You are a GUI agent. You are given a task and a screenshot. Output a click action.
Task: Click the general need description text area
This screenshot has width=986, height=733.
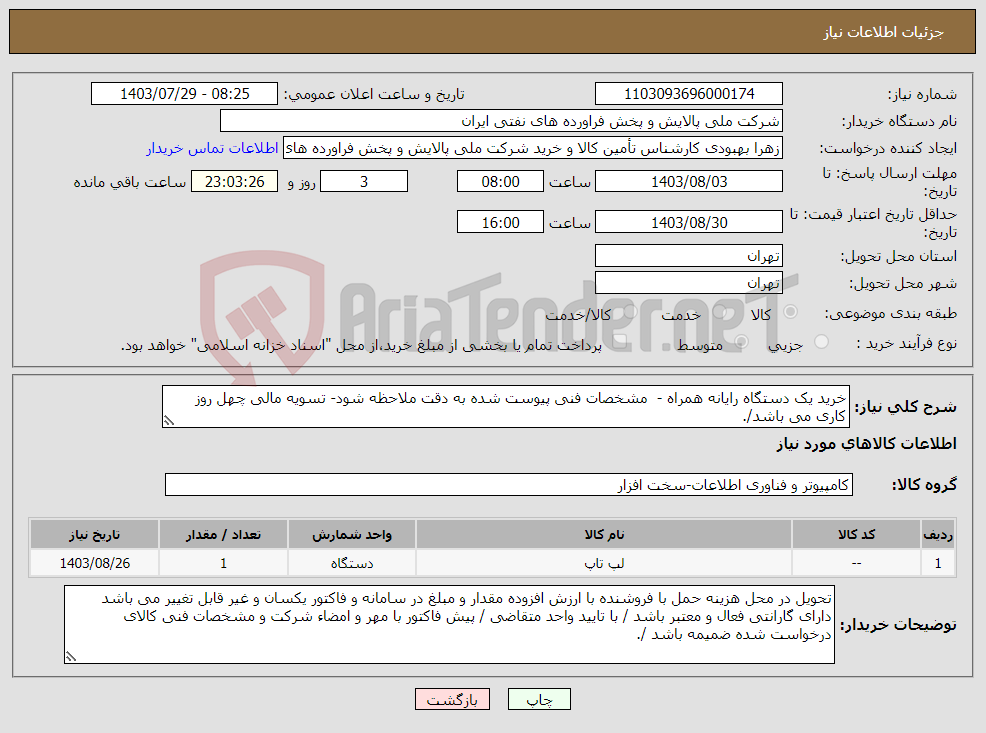tap(506, 407)
